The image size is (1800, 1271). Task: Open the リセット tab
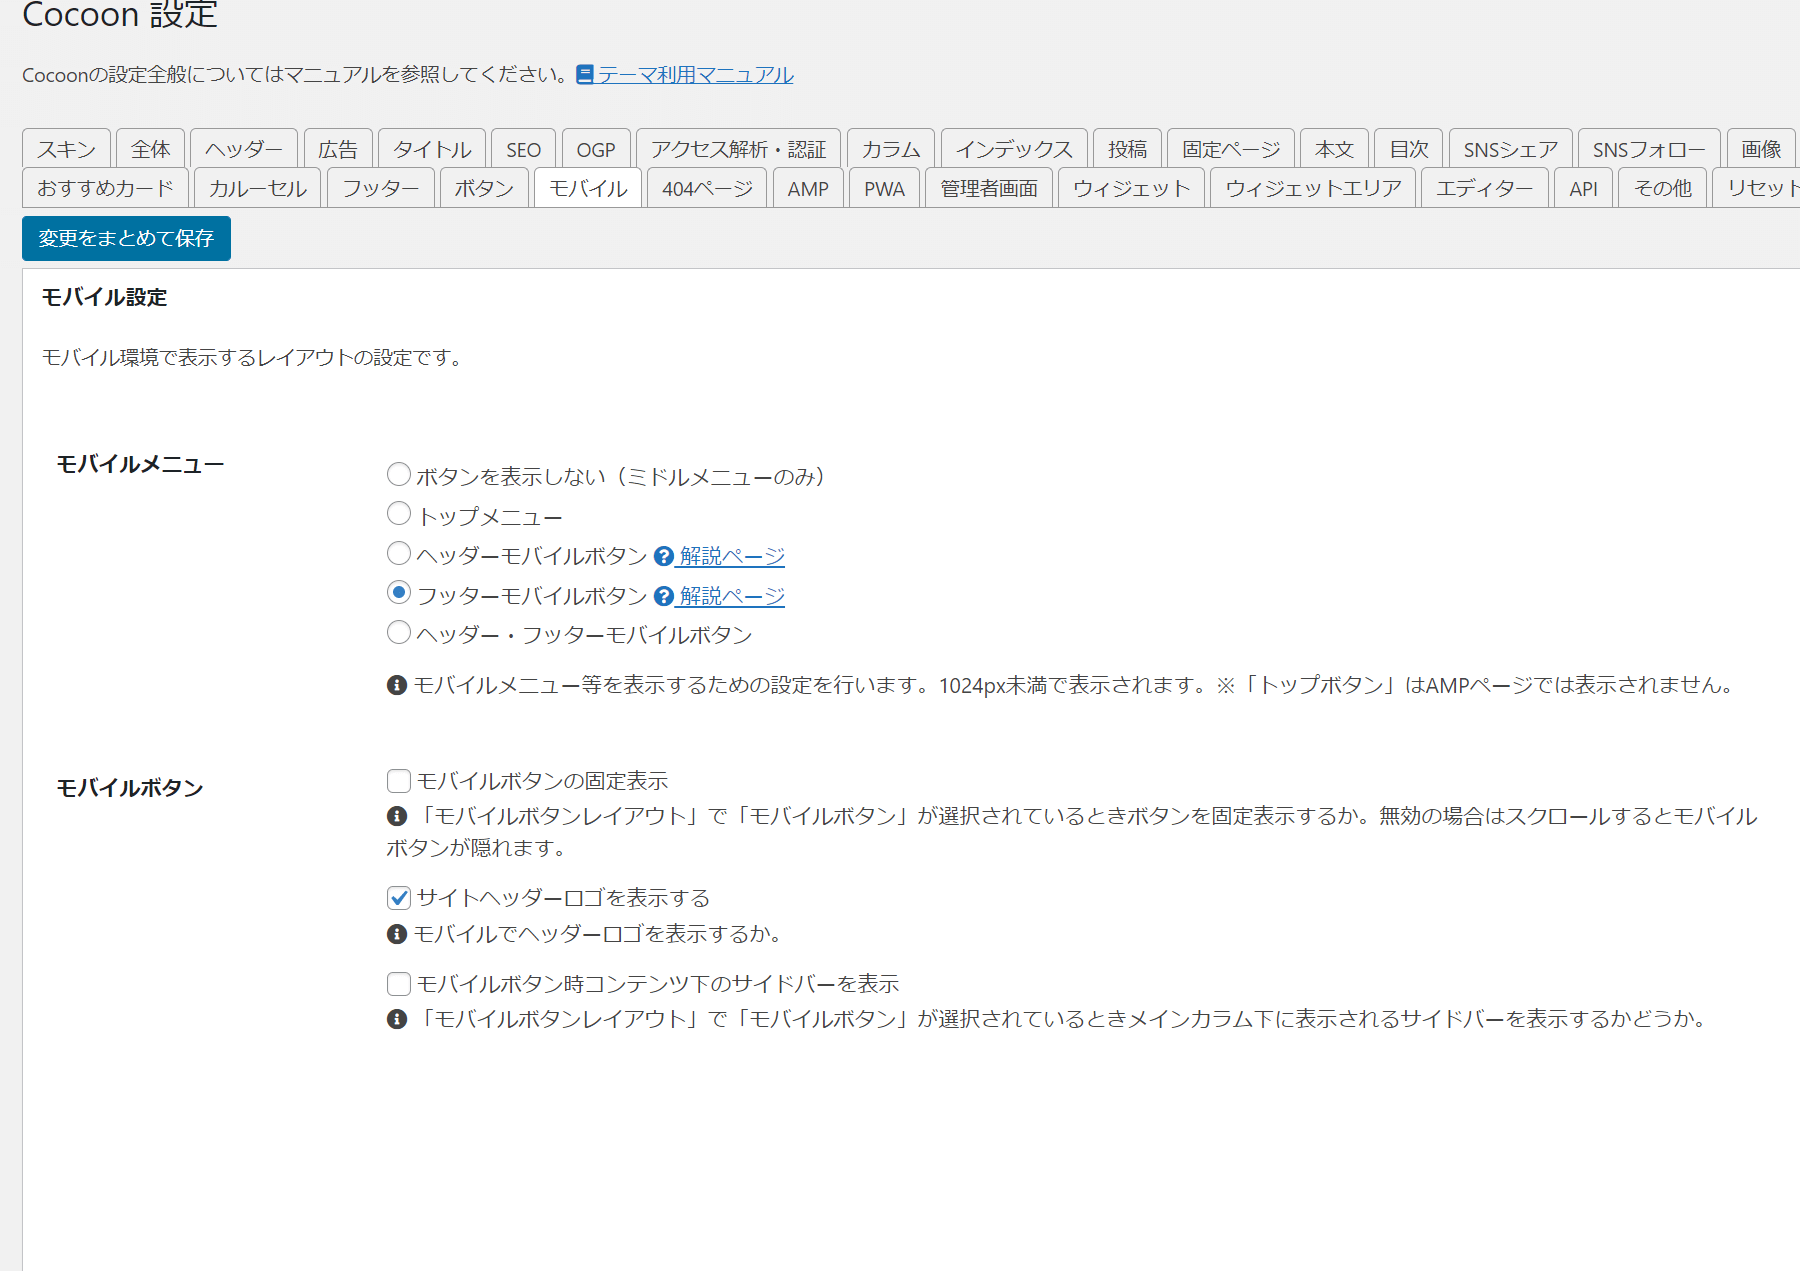pos(1757,188)
